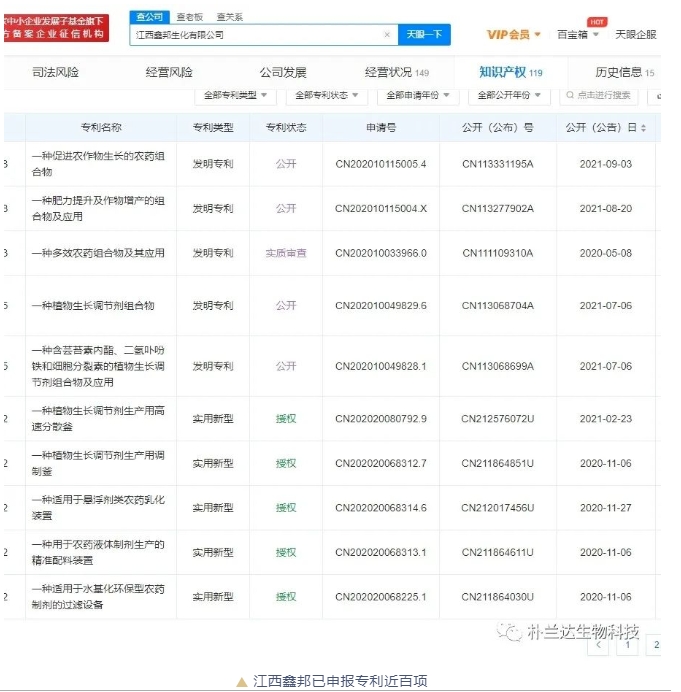Expand the 全部专利状态 filter dropdown

[327, 95]
